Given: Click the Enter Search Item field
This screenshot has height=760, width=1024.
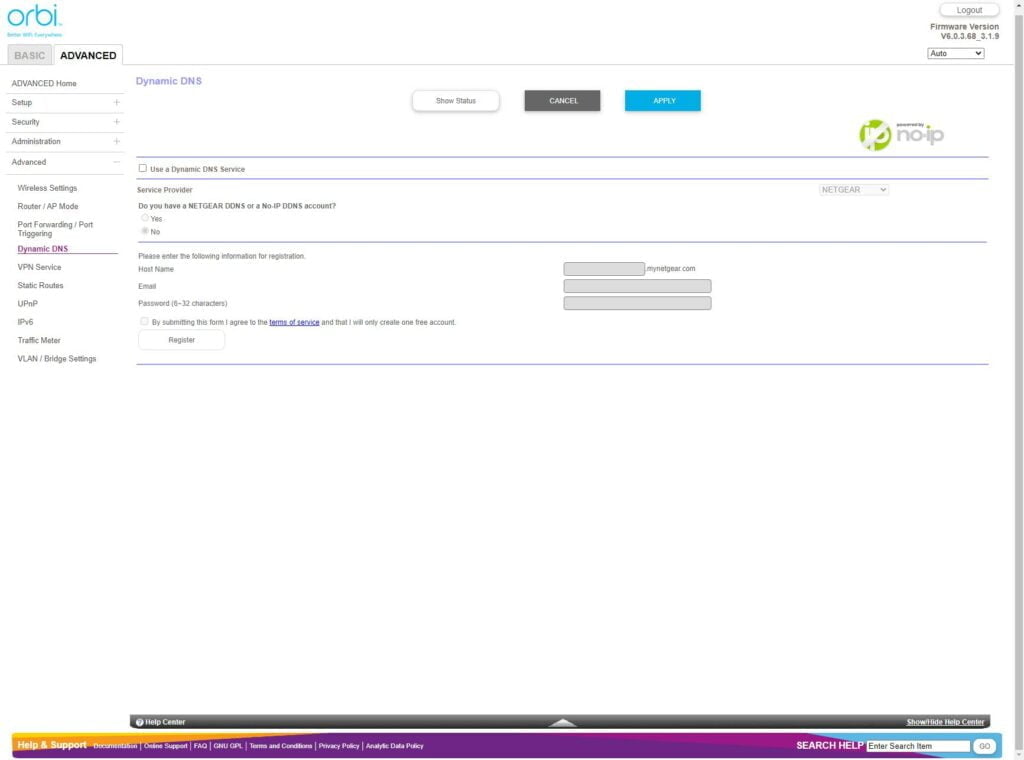Looking at the screenshot, I should tap(917, 746).
